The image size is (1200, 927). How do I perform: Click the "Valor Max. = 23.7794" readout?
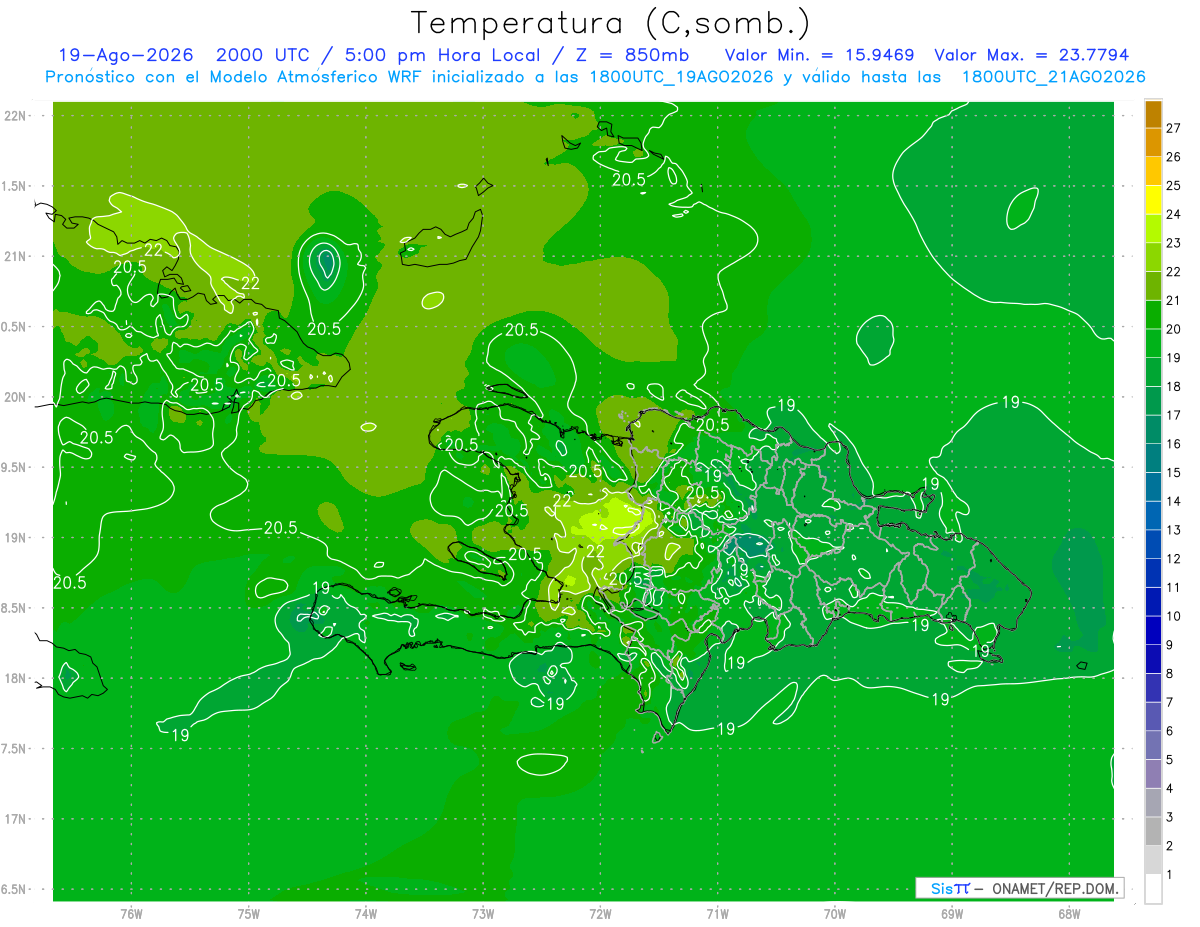(x=1032, y=55)
